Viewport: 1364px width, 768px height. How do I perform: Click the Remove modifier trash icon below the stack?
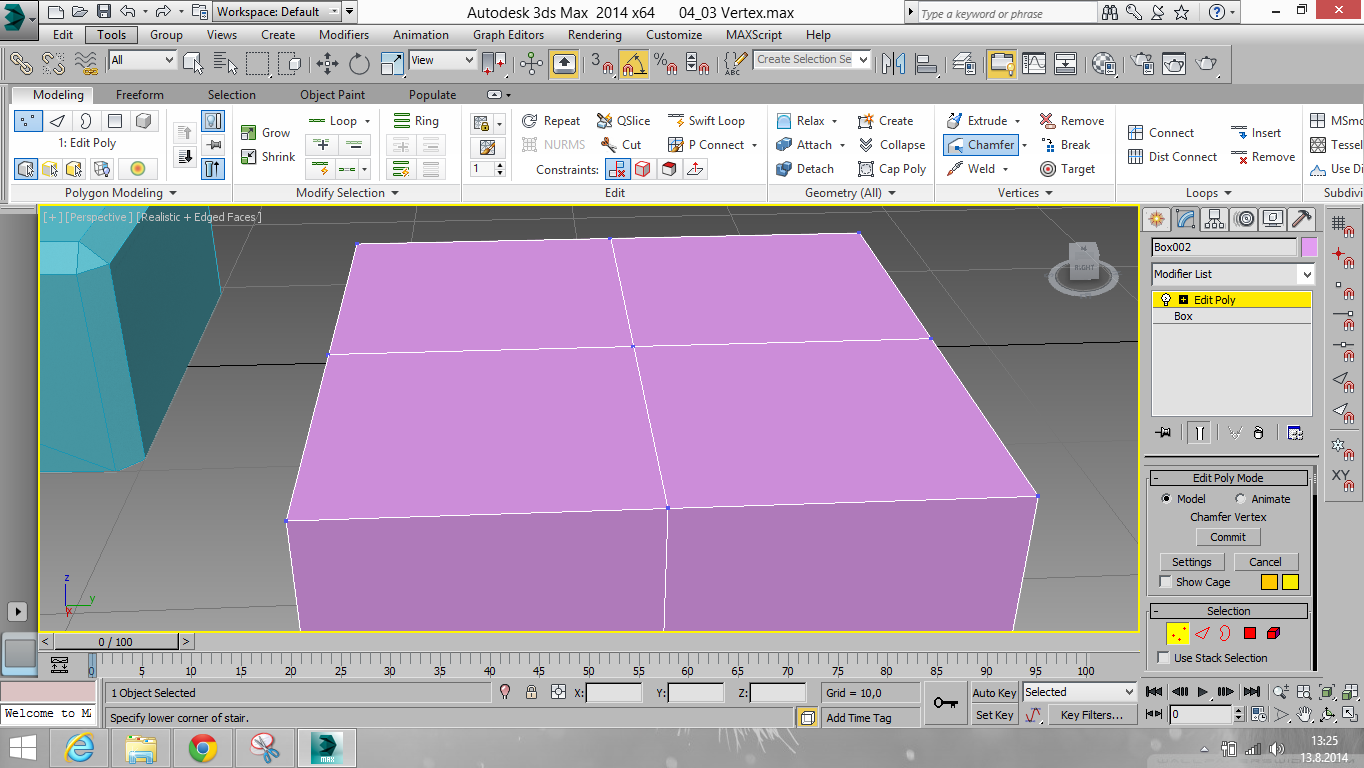(x=1258, y=432)
